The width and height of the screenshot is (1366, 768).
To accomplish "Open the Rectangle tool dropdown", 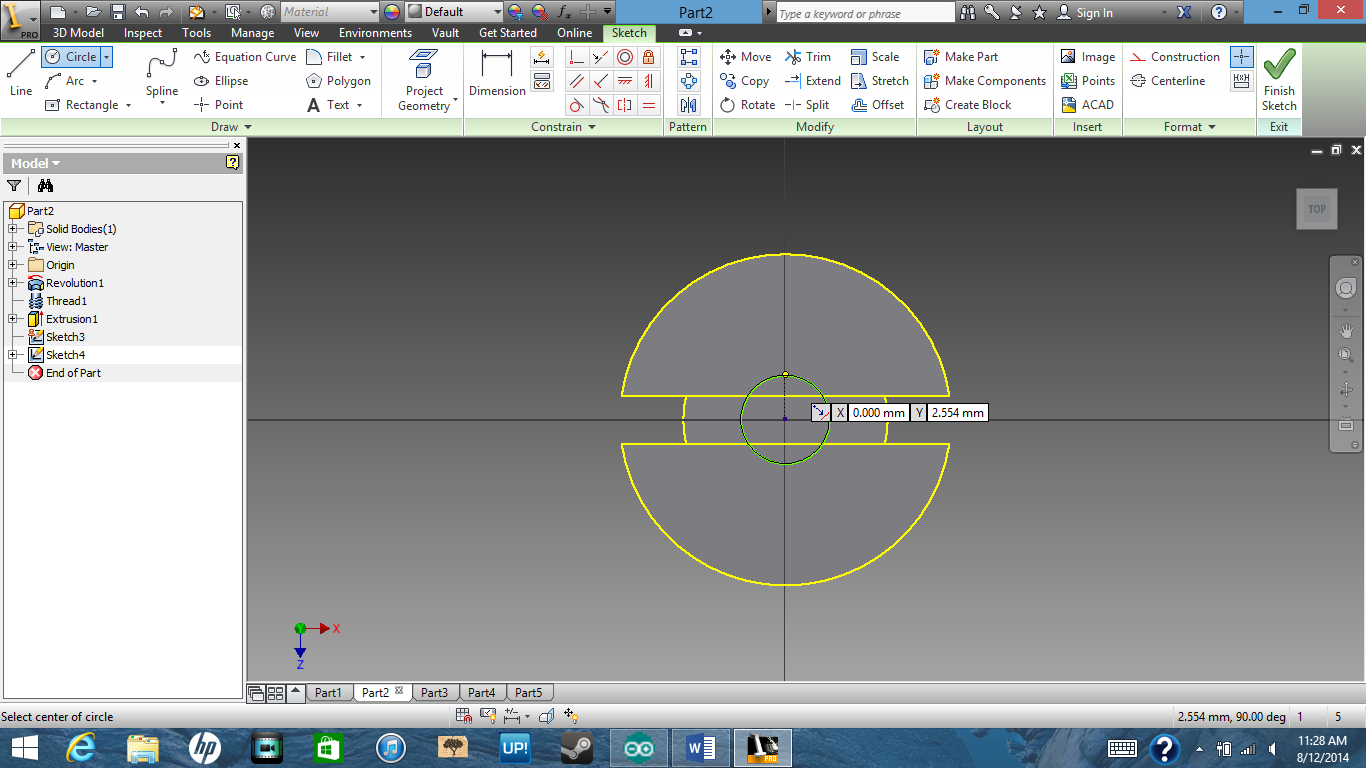I will [x=130, y=104].
